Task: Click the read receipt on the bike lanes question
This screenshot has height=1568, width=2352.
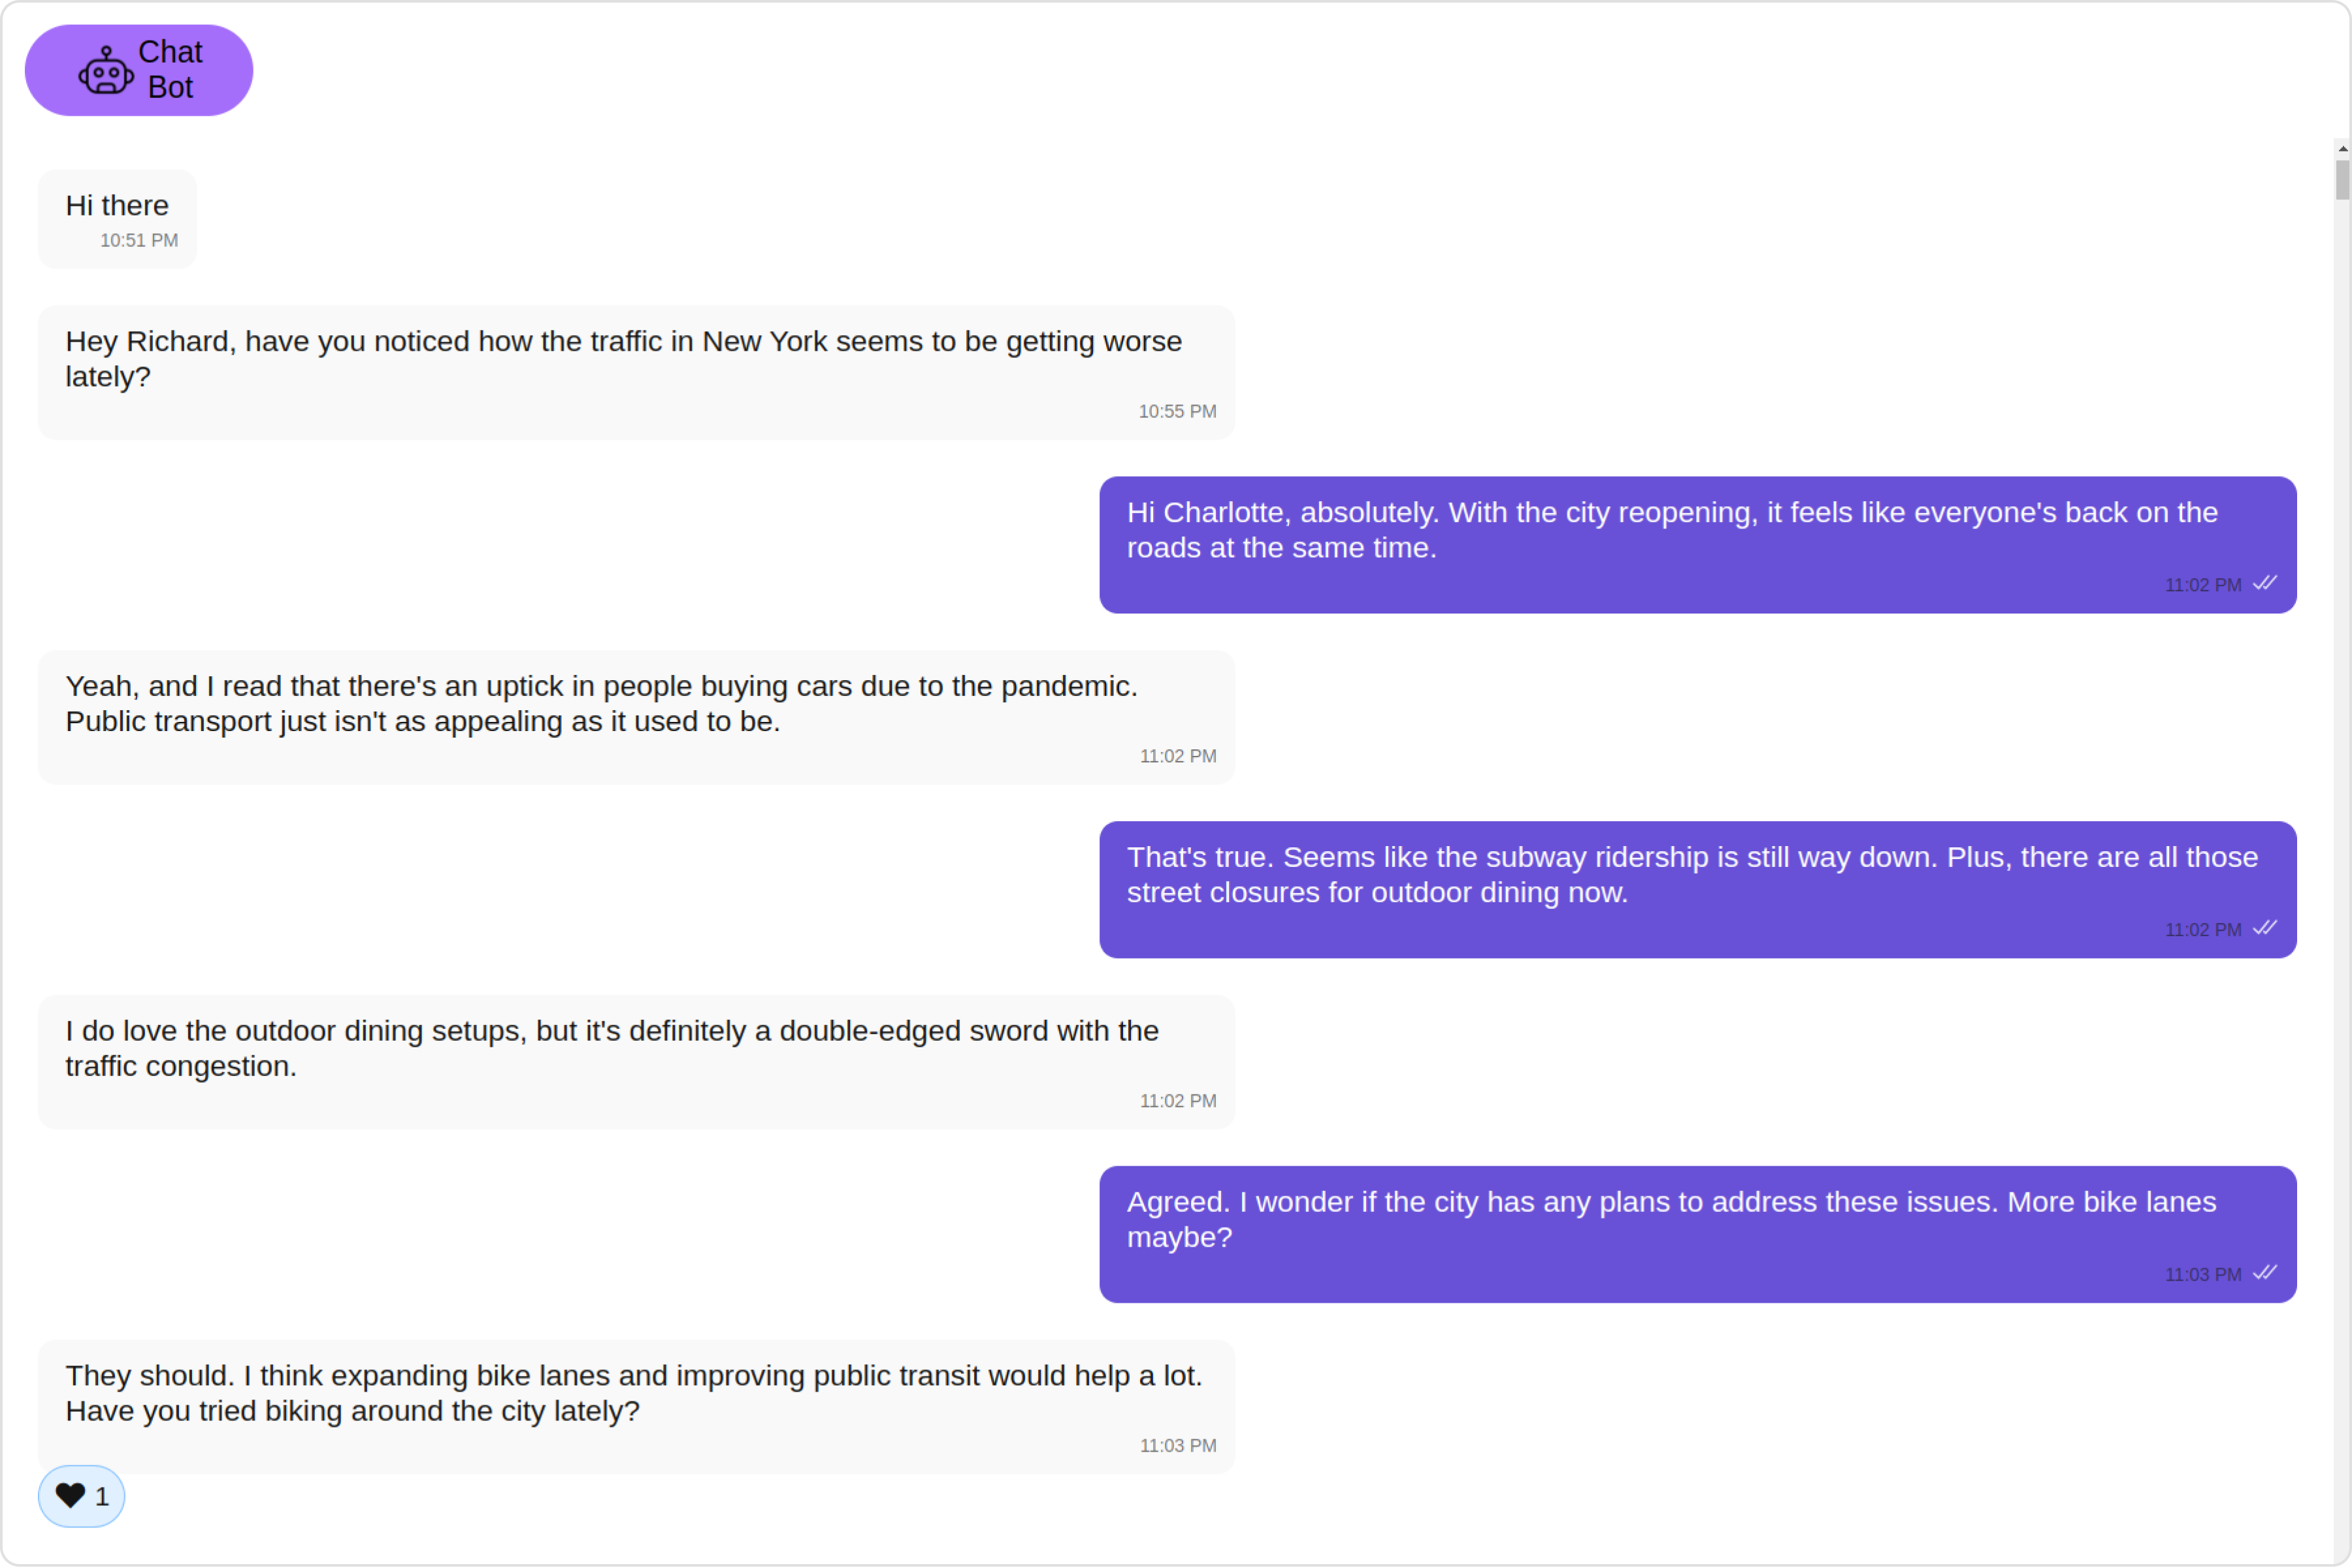Action: [2265, 1273]
